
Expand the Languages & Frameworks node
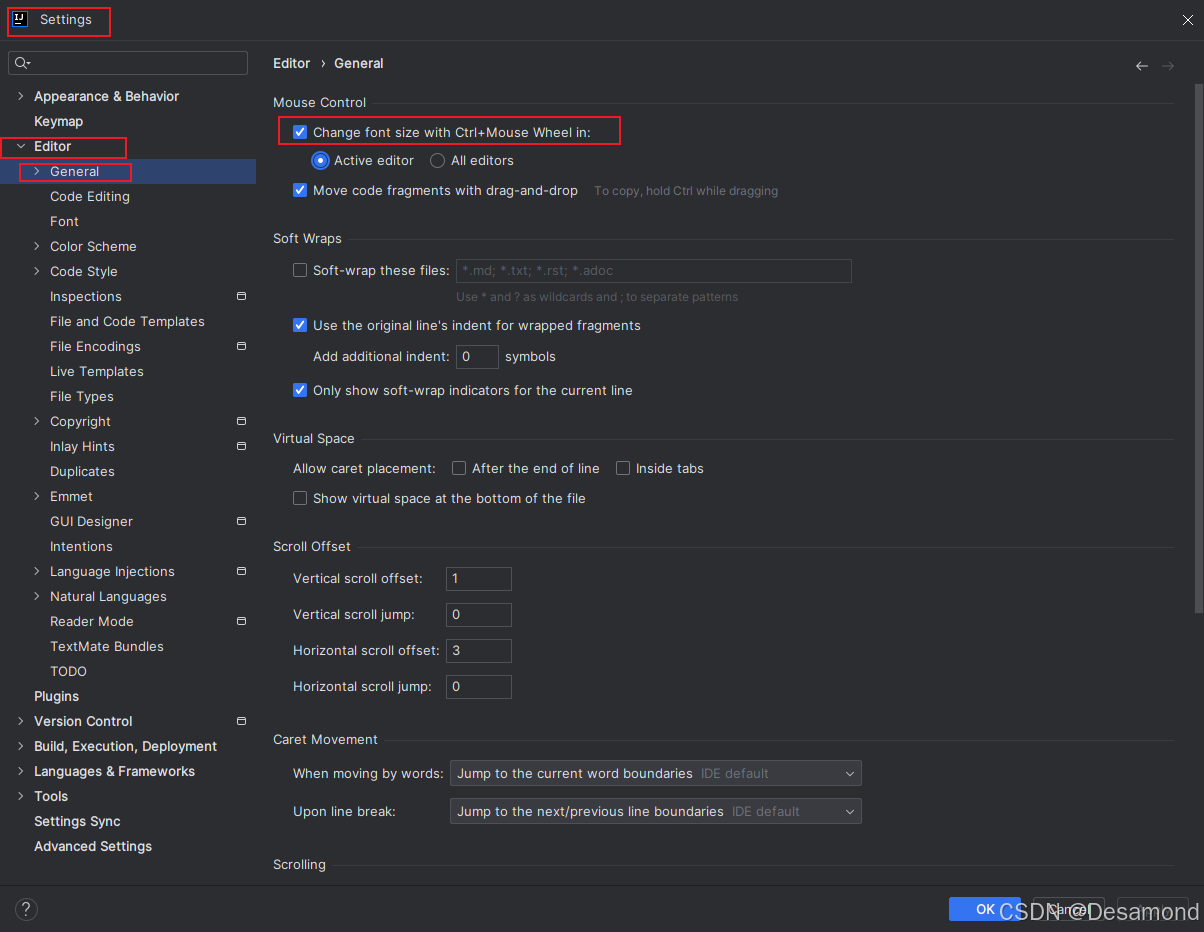20,771
